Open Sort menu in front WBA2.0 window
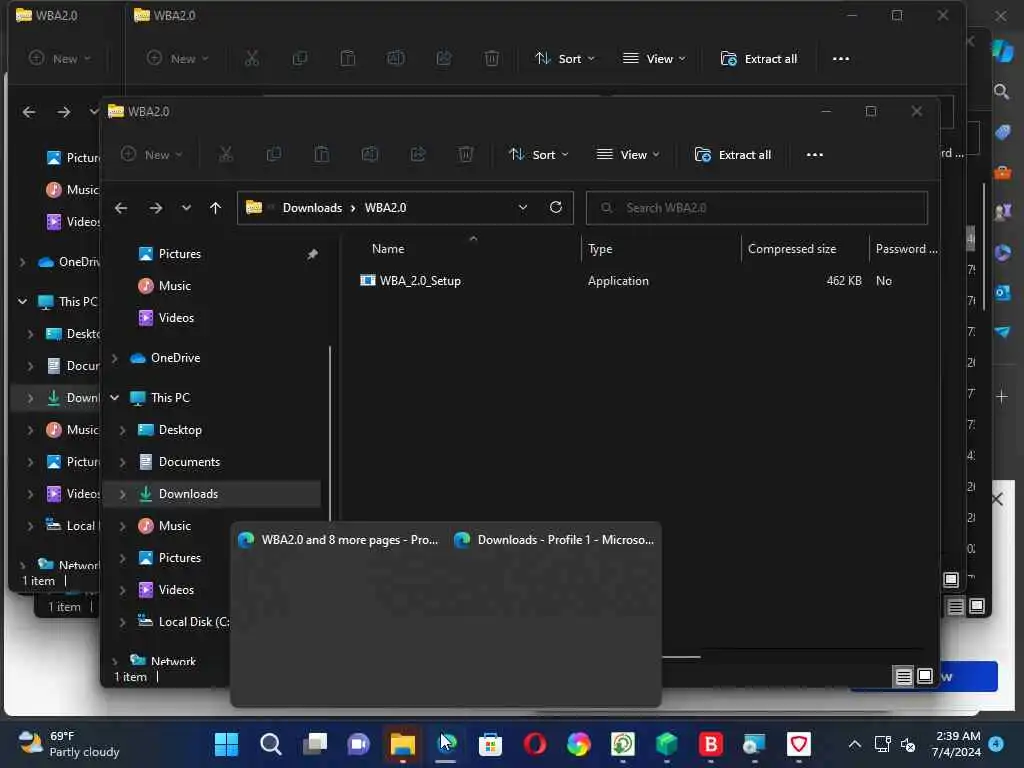Image resolution: width=1024 pixels, height=768 pixels. 539,155
